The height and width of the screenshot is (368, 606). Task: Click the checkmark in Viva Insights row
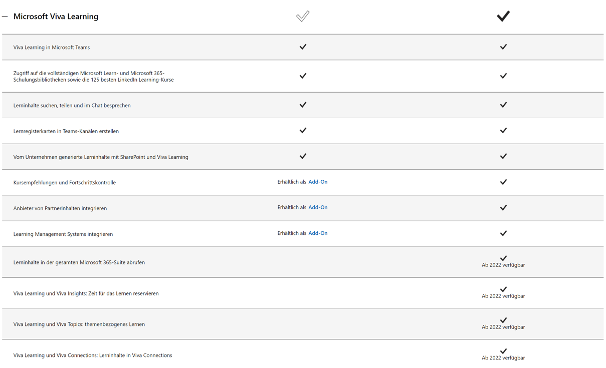pos(503,289)
